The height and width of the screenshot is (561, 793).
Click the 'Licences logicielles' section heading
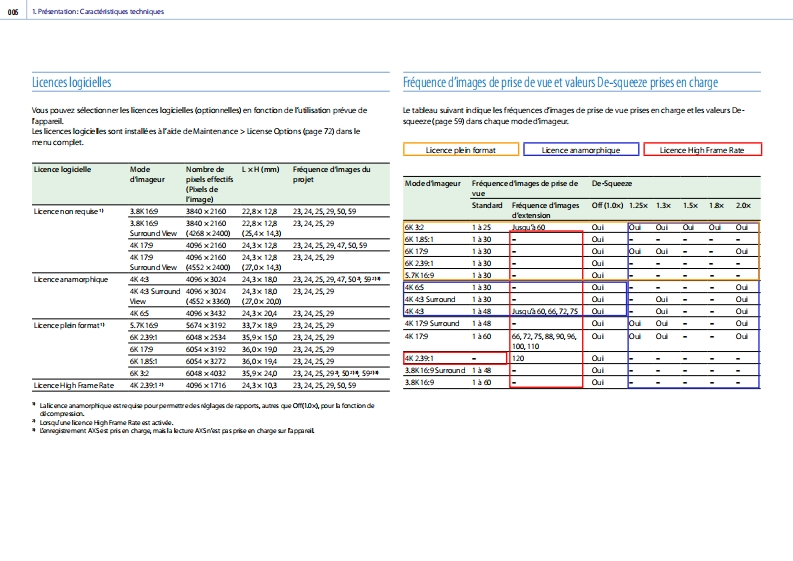click(x=71, y=82)
